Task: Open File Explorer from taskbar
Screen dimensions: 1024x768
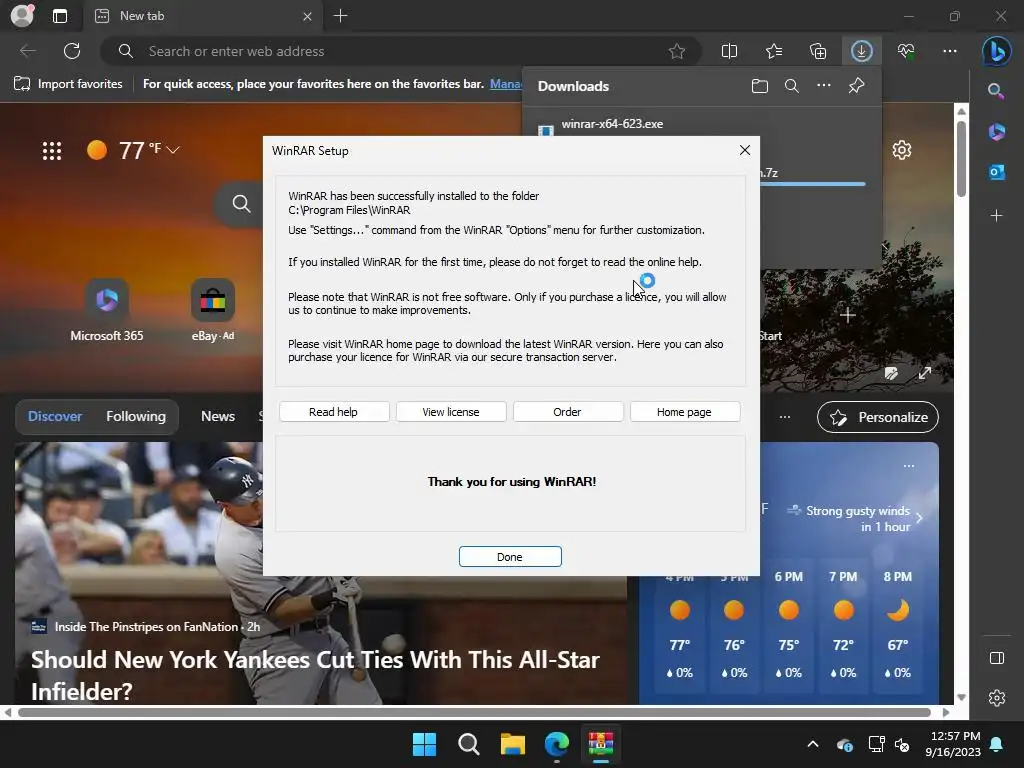Action: click(x=513, y=744)
